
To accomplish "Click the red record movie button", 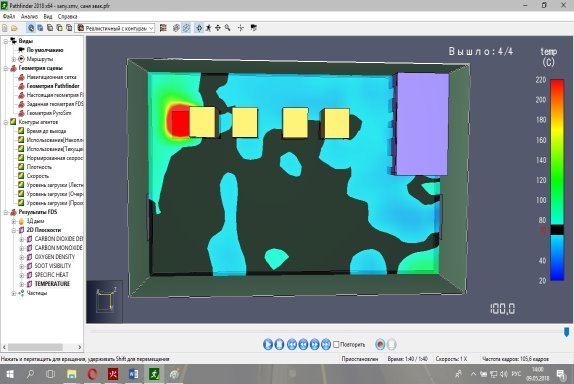I will [x=380, y=344].
